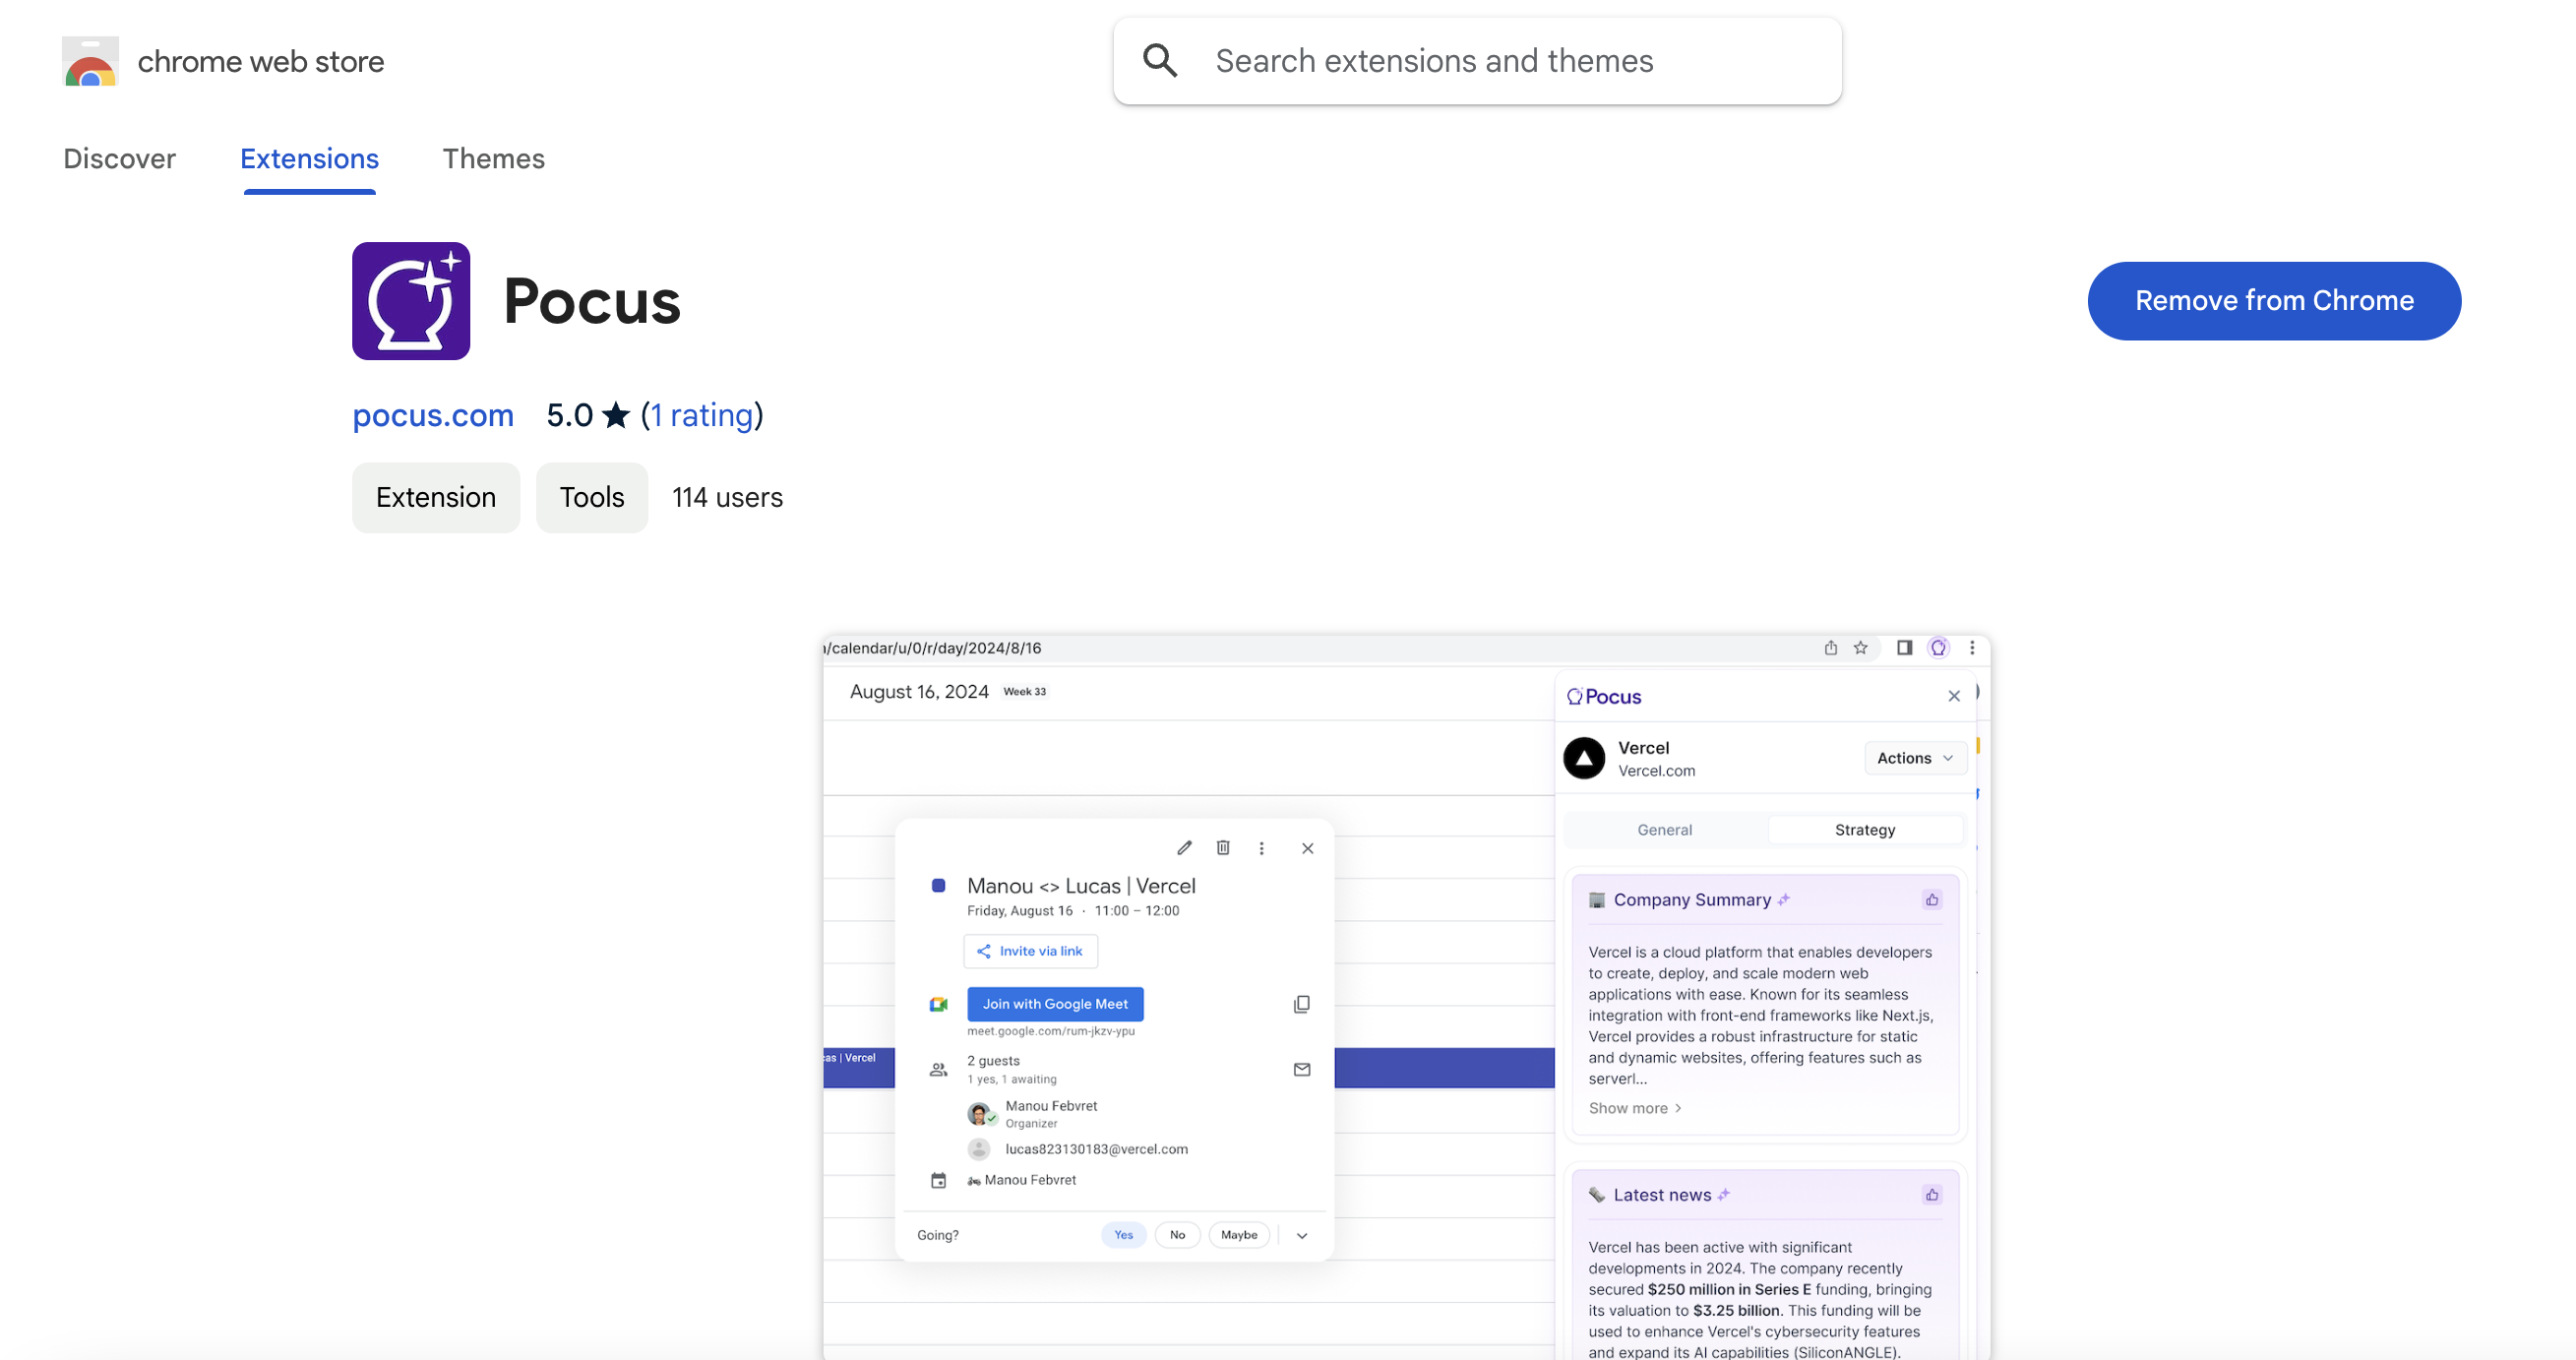2576x1360 pixels.
Task: Click the Tools category chip
Action: [x=591, y=498]
